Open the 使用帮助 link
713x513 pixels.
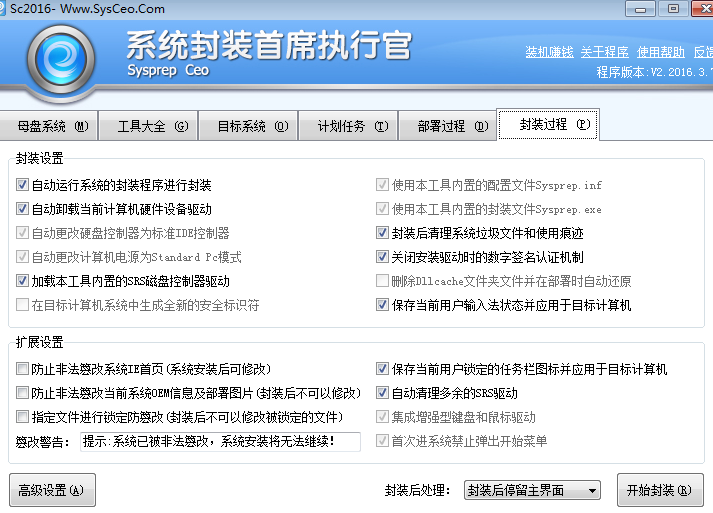[661, 52]
